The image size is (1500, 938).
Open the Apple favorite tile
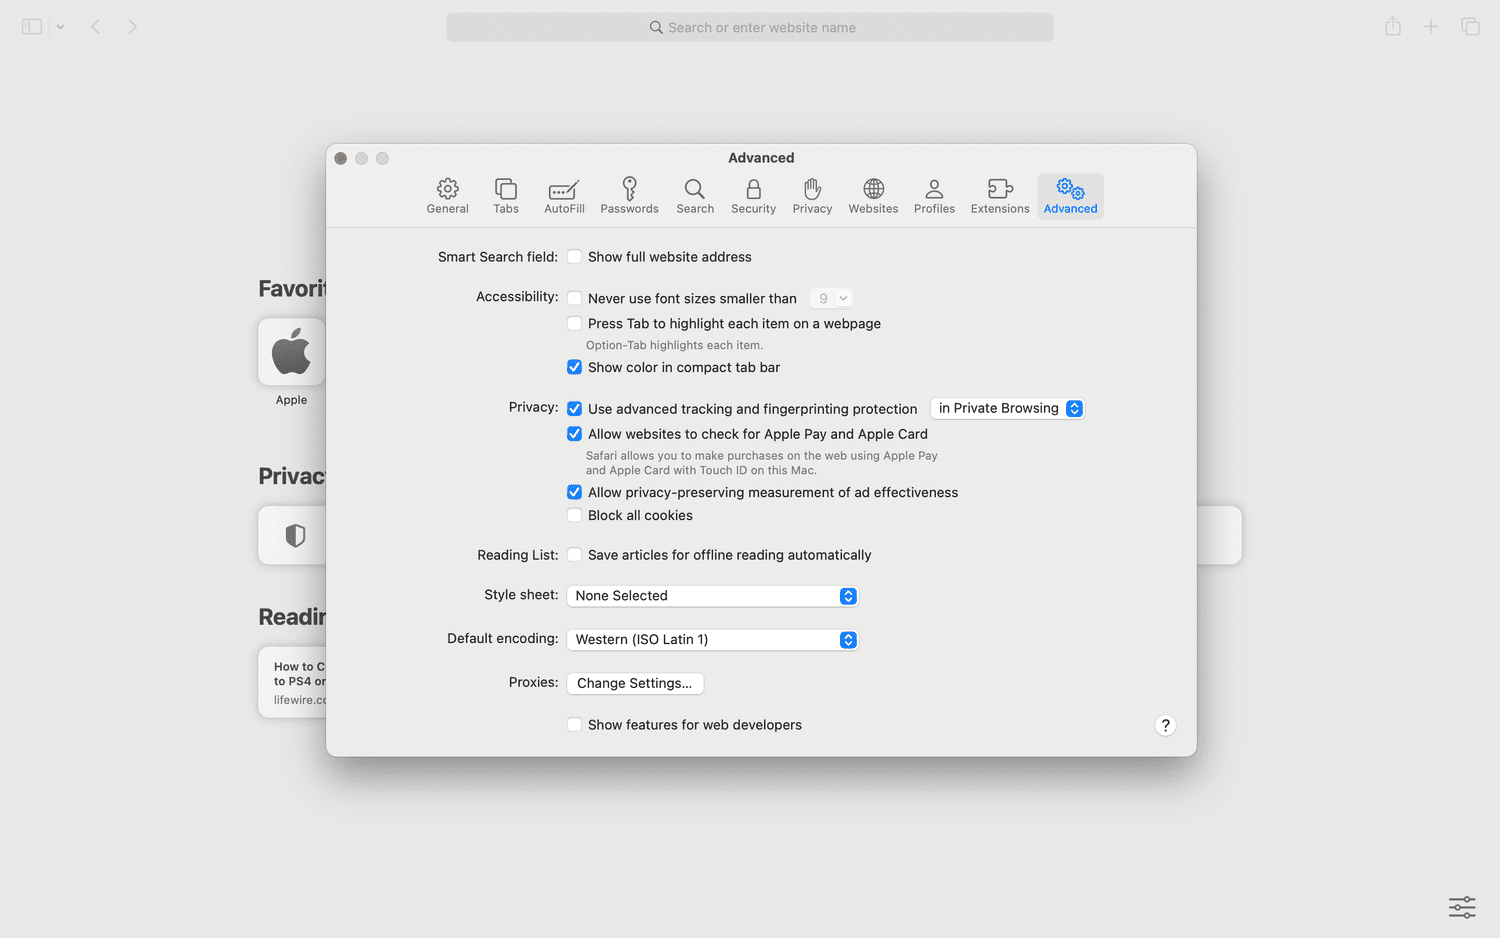pos(291,352)
